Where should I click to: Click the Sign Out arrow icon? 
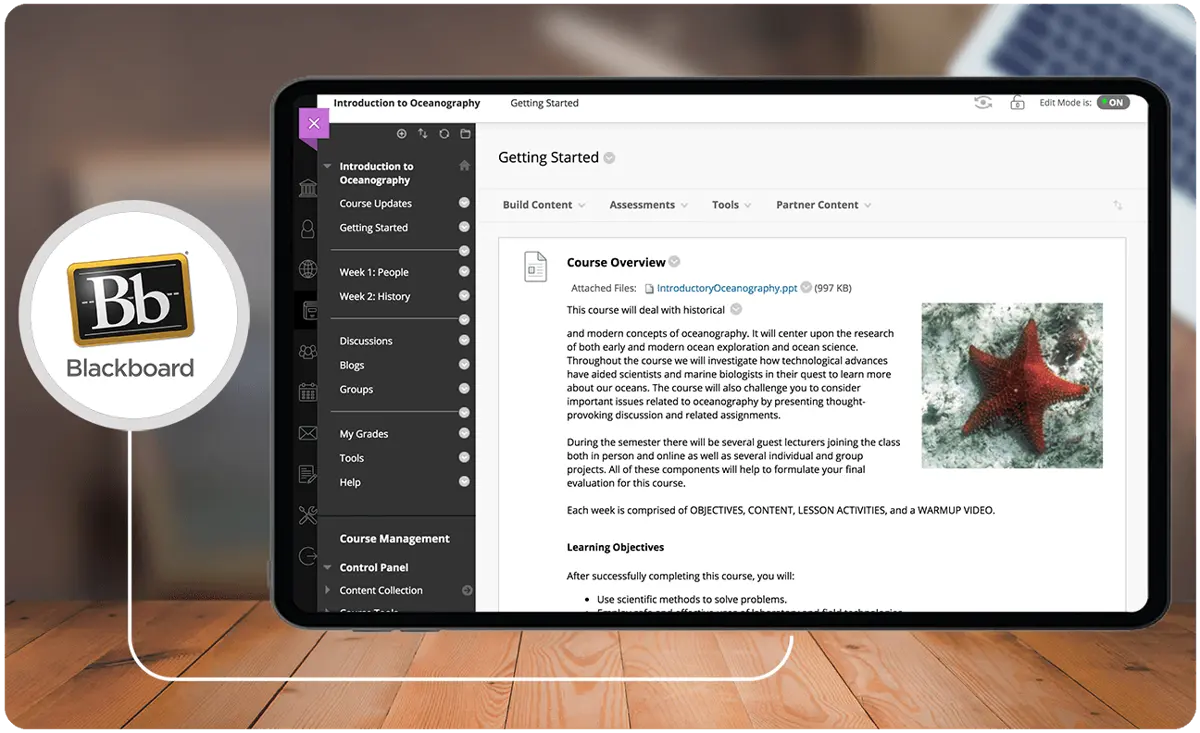point(308,557)
